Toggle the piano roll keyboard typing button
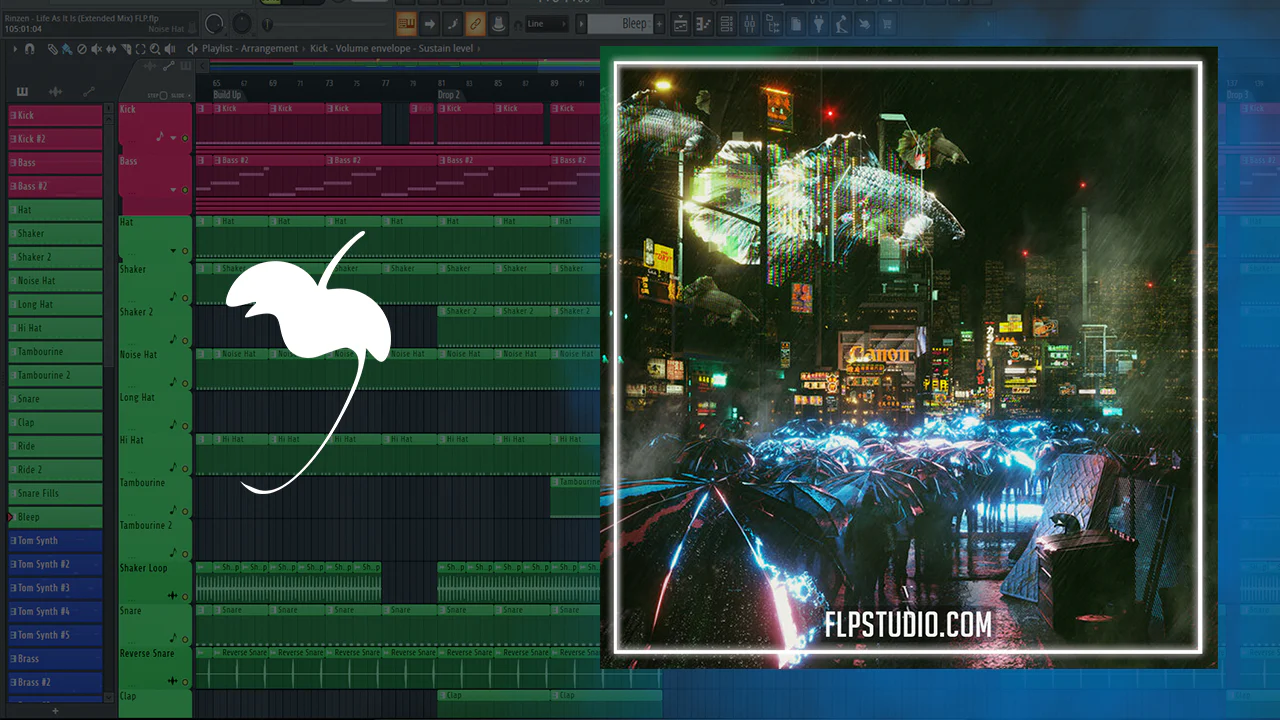Image resolution: width=1280 pixels, height=720 pixels. tap(407, 23)
